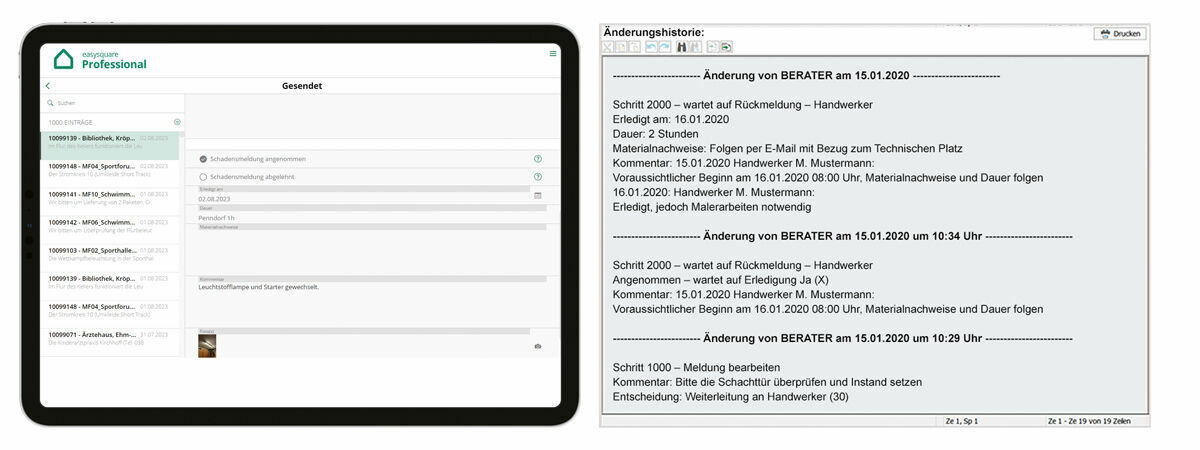
Task: Select the Schadensmeldung abgelehnt option
Action: pos(203,177)
